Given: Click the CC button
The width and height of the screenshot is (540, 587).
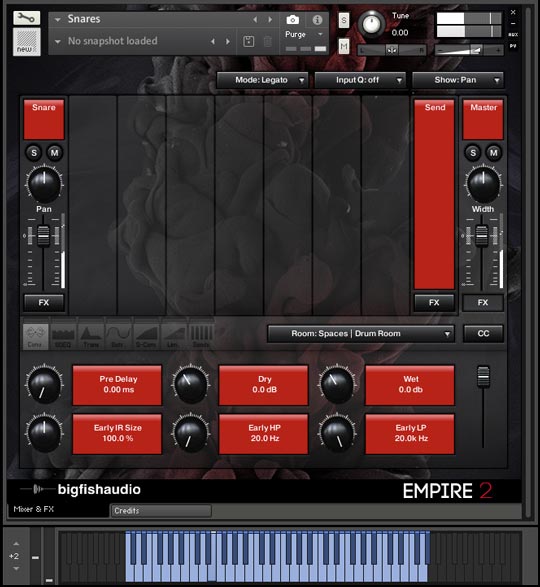Looking at the screenshot, I should [483, 334].
